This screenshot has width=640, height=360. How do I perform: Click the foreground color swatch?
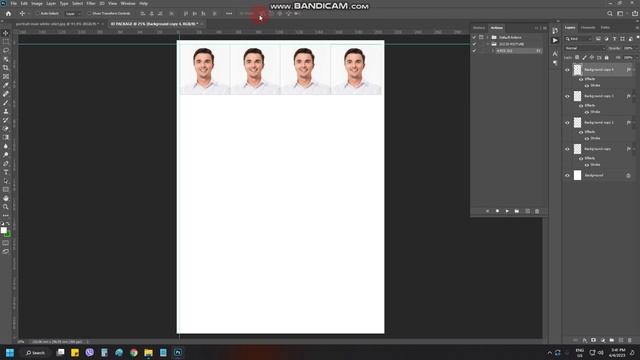click(4, 230)
